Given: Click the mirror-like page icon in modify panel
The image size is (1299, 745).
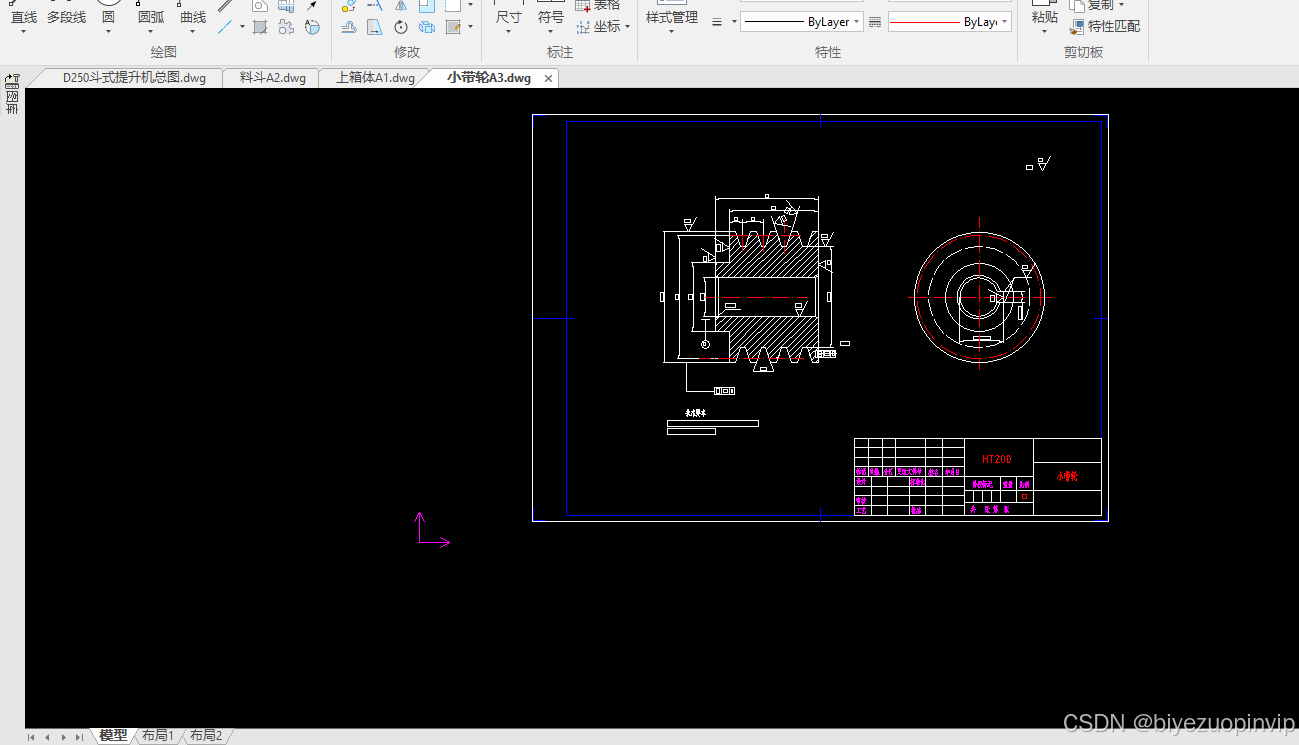Looking at the screenshot, I should click(374, 27).
